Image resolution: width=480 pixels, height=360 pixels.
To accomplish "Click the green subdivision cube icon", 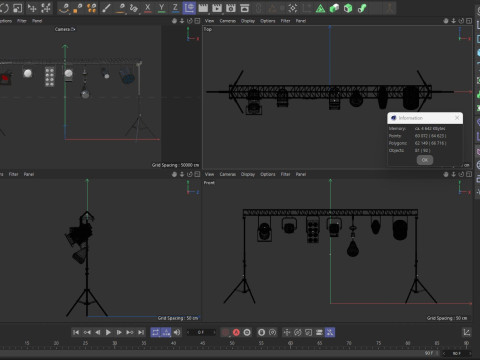I will (x=348, y=8).
